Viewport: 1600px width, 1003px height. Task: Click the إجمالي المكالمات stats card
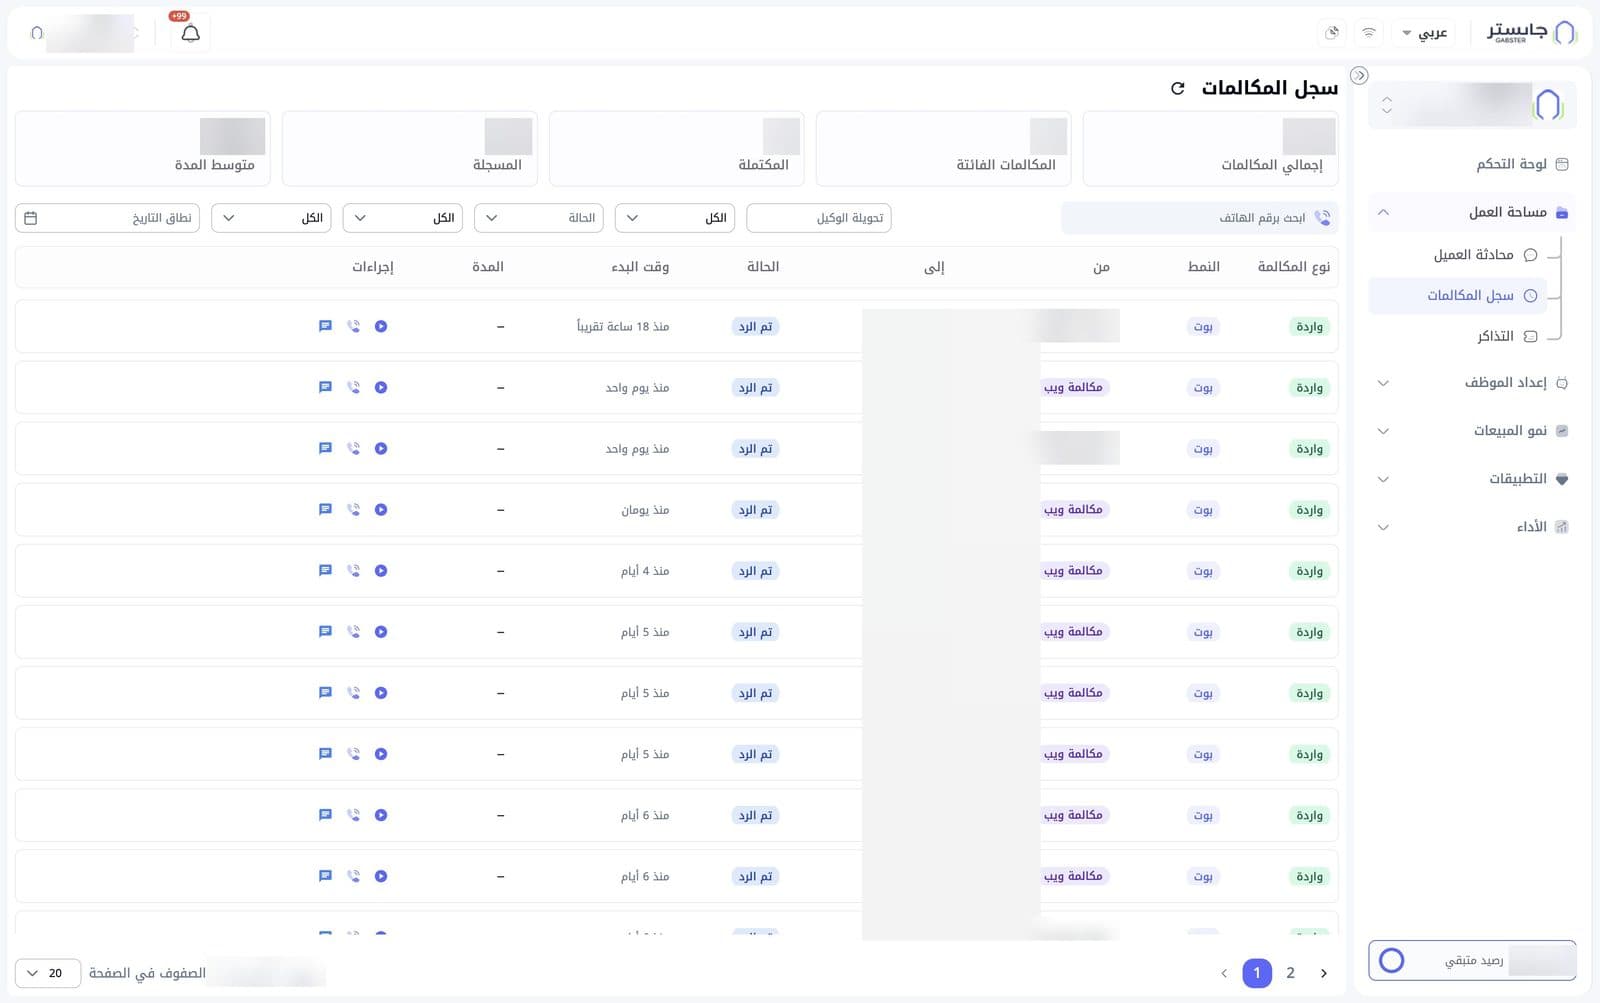1210,149
